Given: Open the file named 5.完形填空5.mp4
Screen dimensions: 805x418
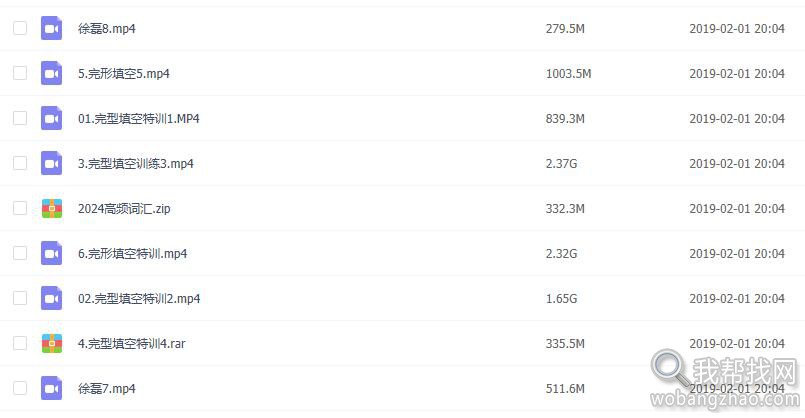Looking at the screenshot, I should [x=124, y=73].
